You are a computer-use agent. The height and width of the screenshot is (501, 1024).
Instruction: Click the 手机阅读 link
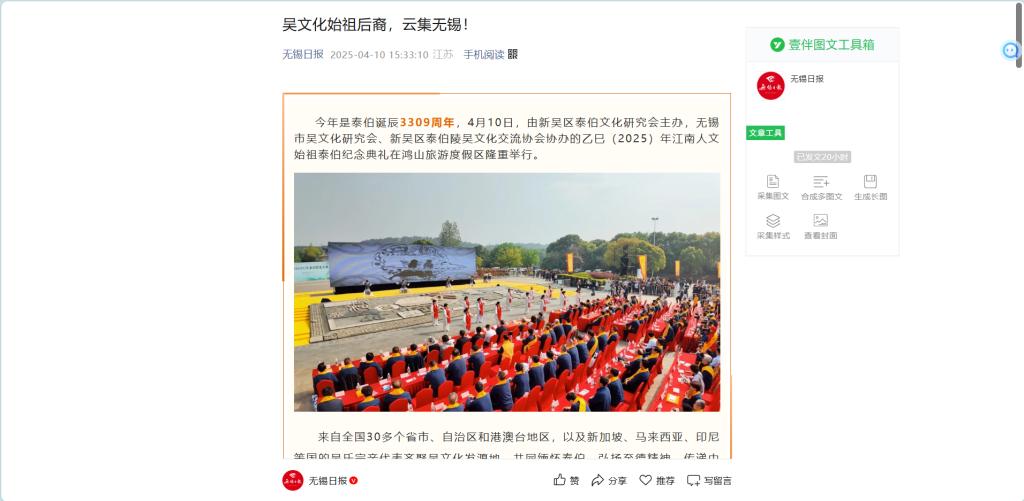click(484, 54)
